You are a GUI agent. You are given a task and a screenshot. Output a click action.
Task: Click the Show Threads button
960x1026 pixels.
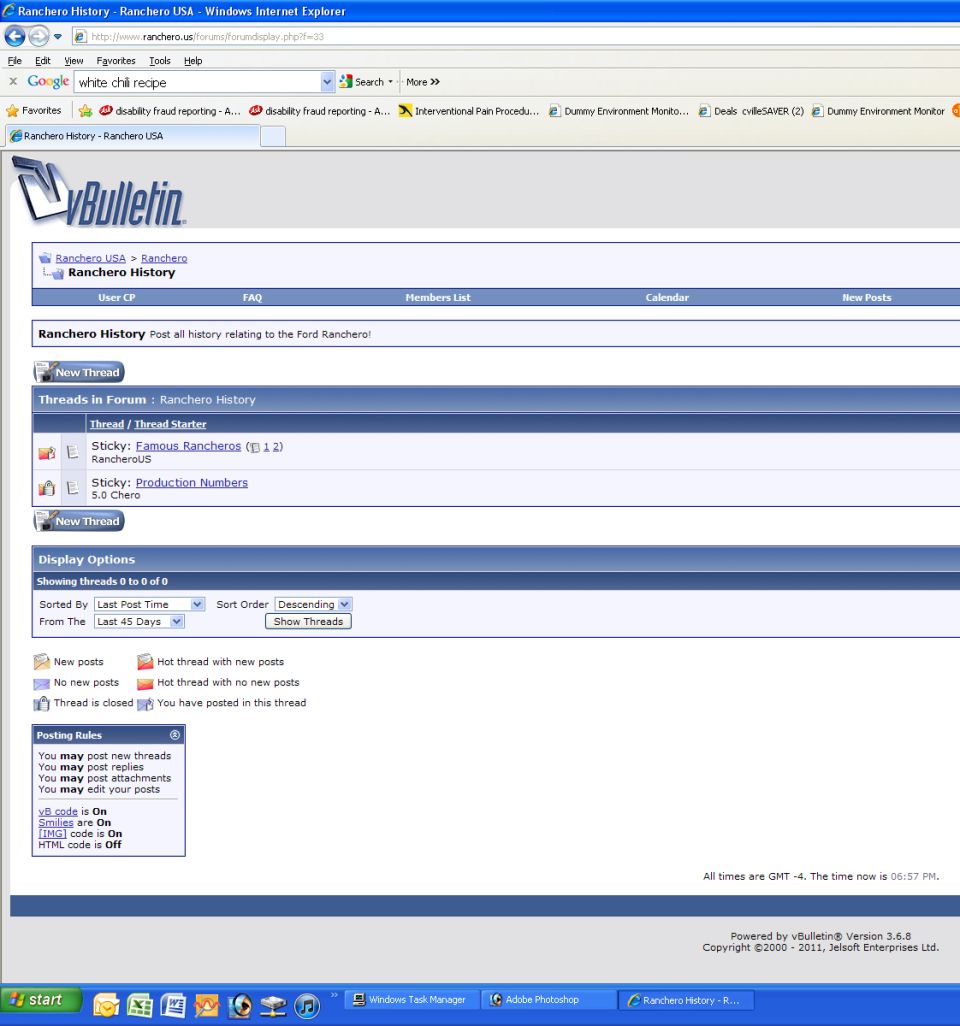point(308,621)
